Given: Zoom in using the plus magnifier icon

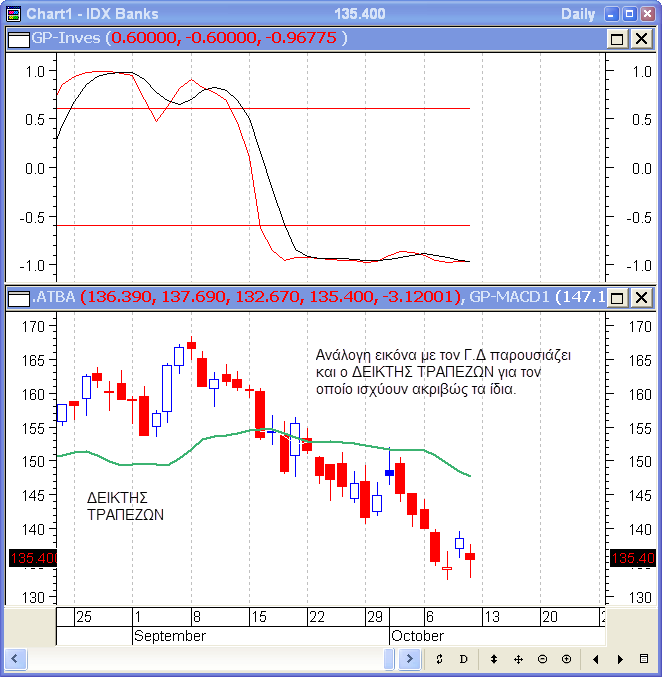Looking at the screenshot, I should (x=566, y=659).
